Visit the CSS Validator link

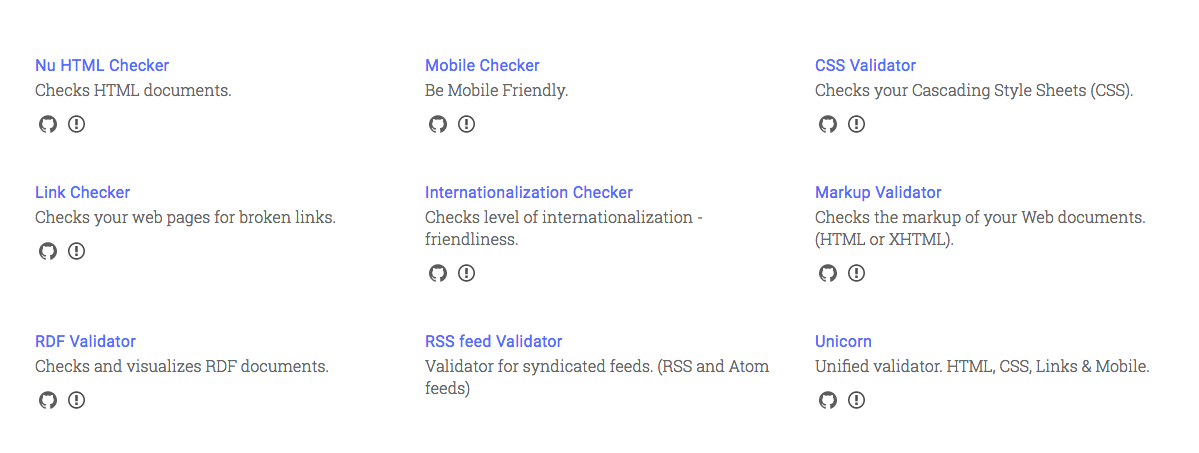pyautogui.click(x=866, y=66)
